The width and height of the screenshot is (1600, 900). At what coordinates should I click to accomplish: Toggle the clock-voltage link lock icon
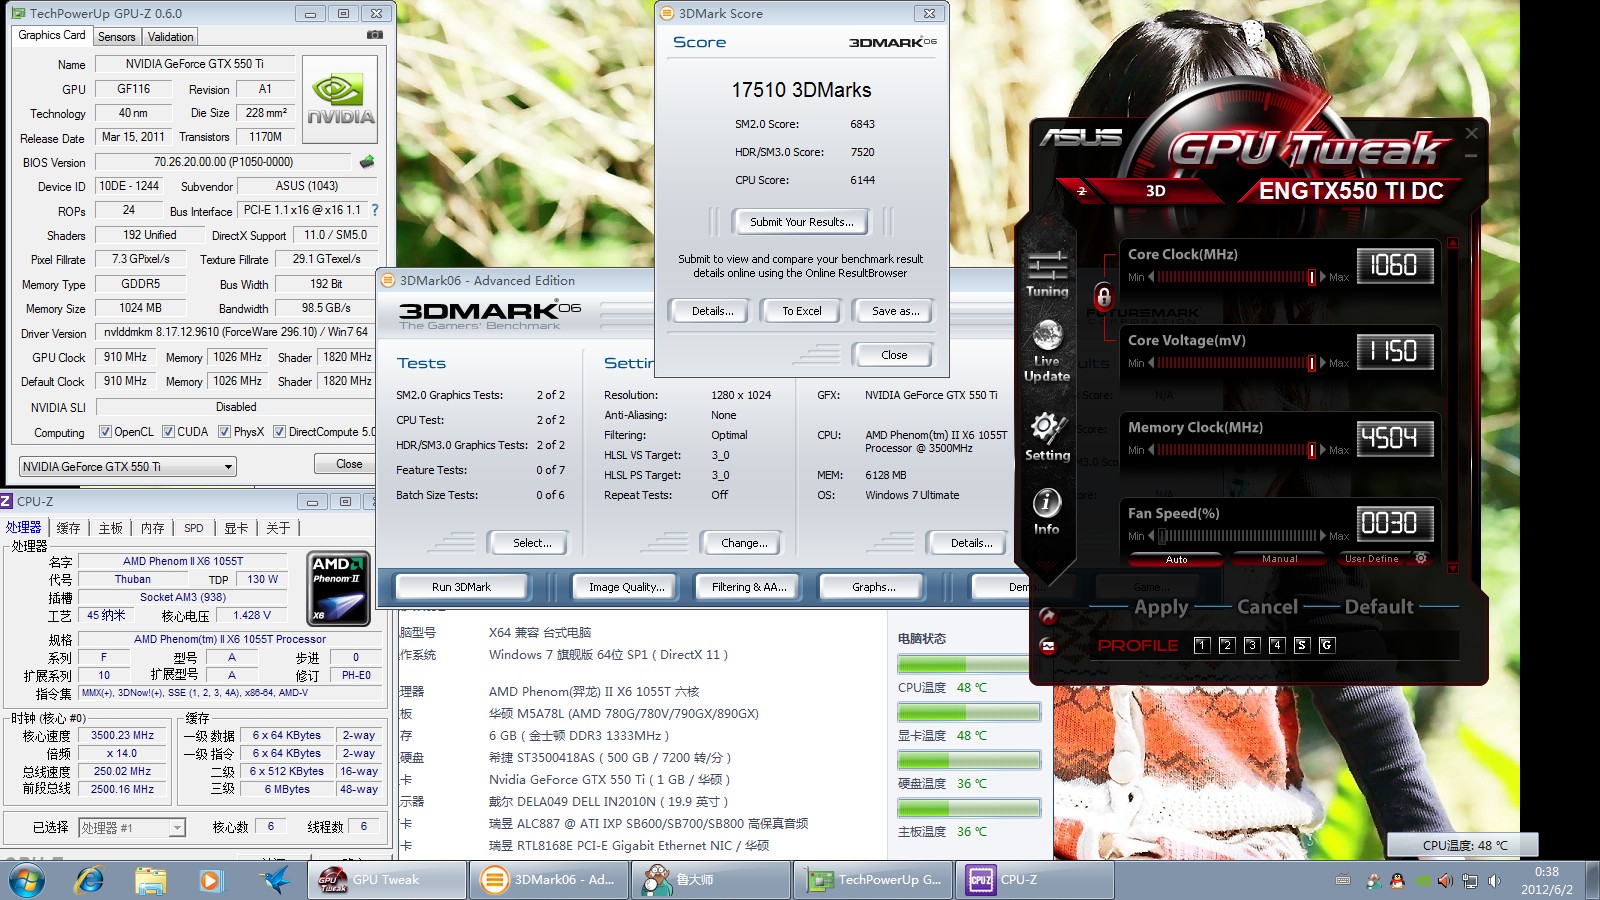[x=1103, y=296]
